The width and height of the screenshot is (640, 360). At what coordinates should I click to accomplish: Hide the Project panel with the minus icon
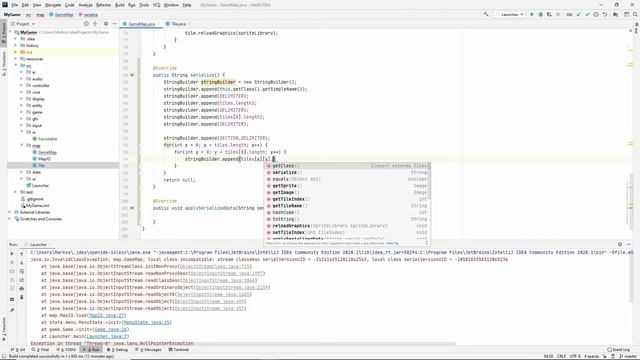pos(114,24)
